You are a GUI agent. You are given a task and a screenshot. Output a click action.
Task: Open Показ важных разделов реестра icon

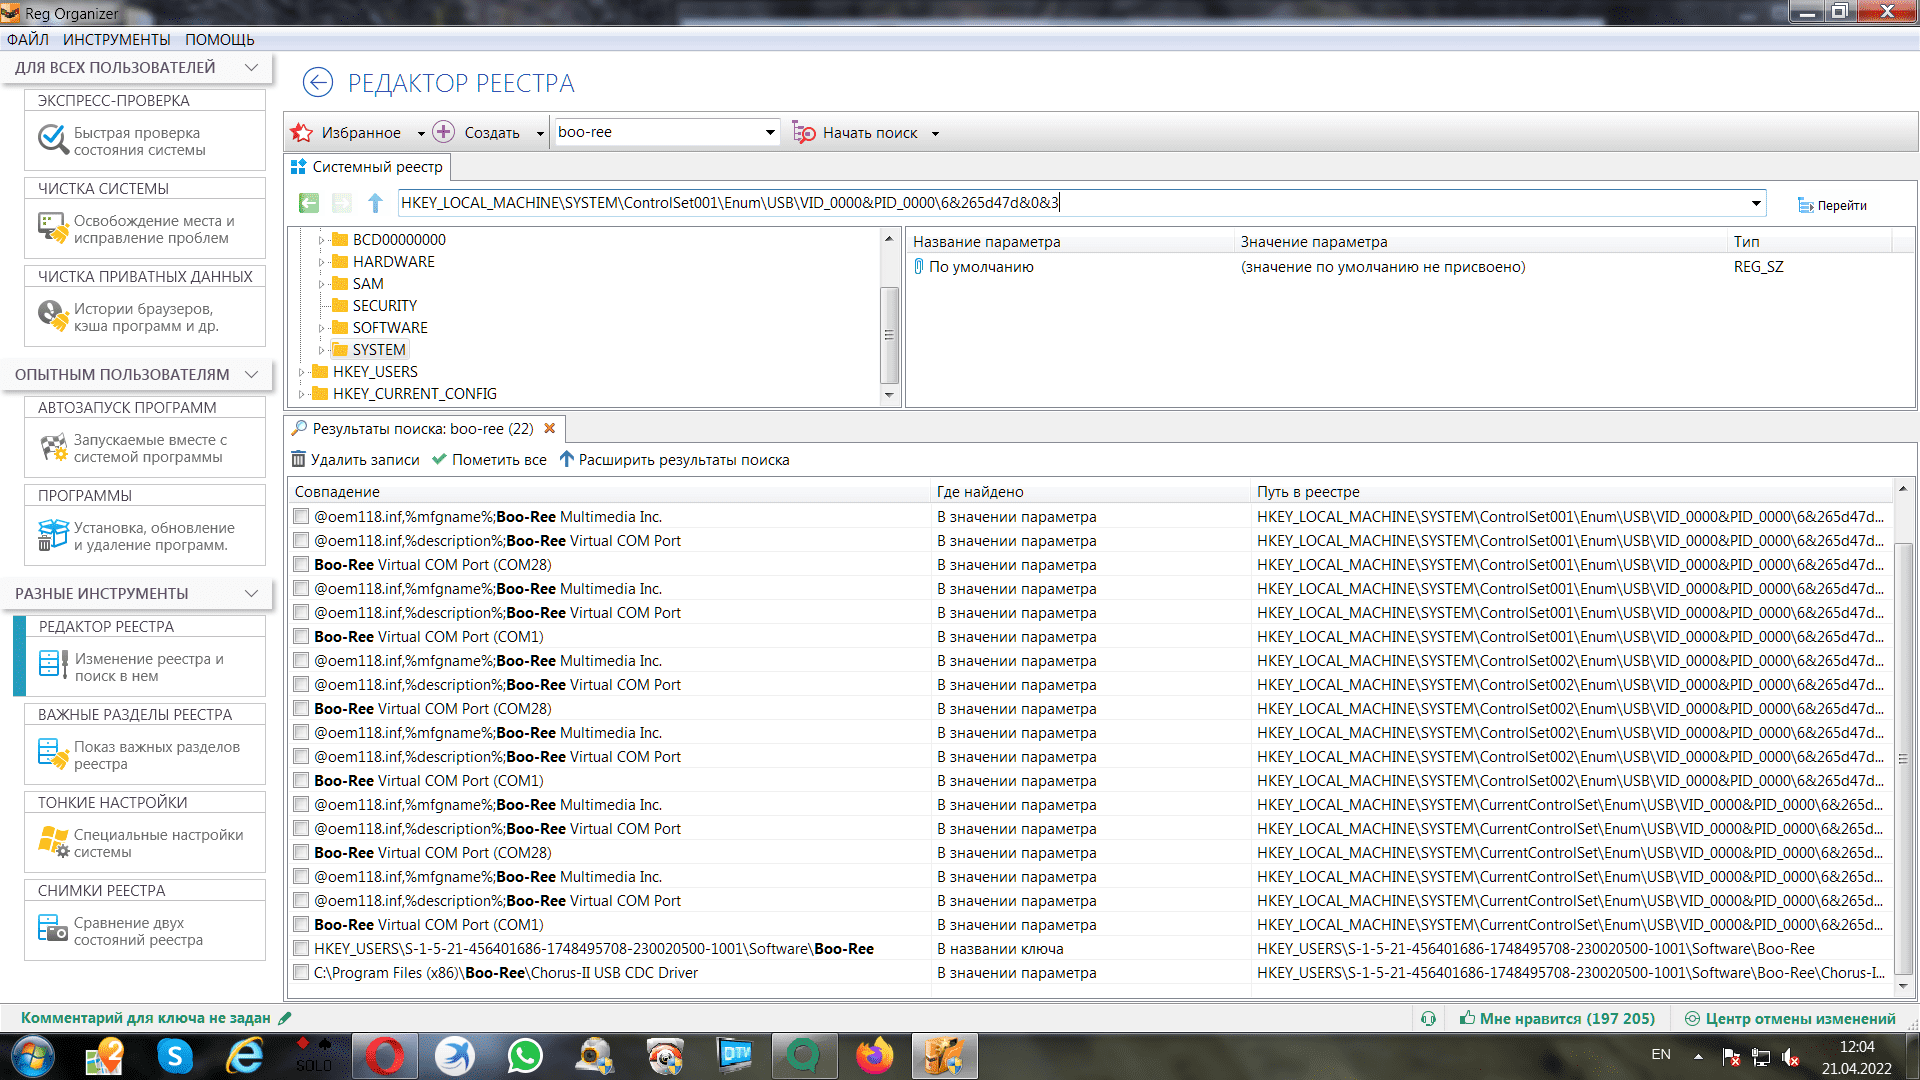tap(52, 754)
